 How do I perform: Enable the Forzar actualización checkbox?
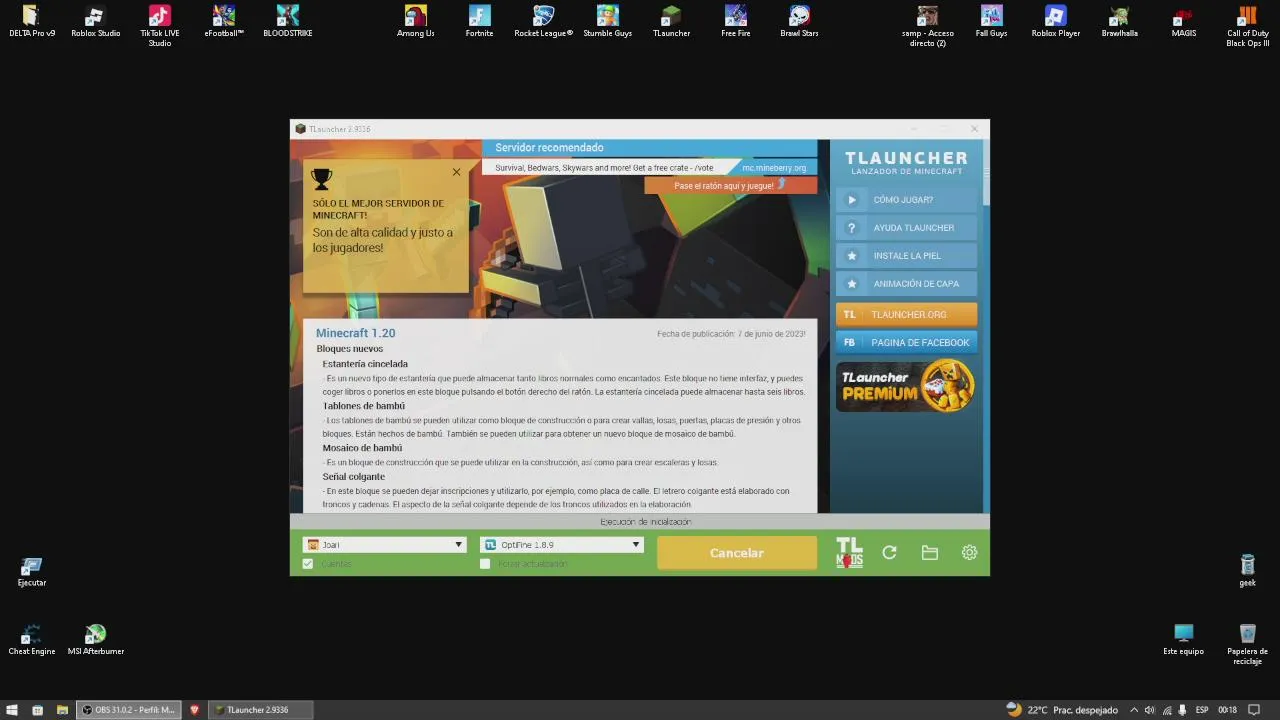485,564
